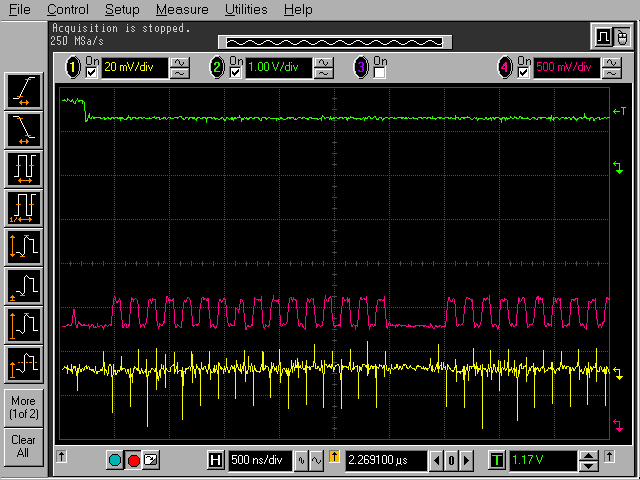Screen dimensions: 640x480
Task: Click the memory bar waveform overview
Action: pos(335,42)
